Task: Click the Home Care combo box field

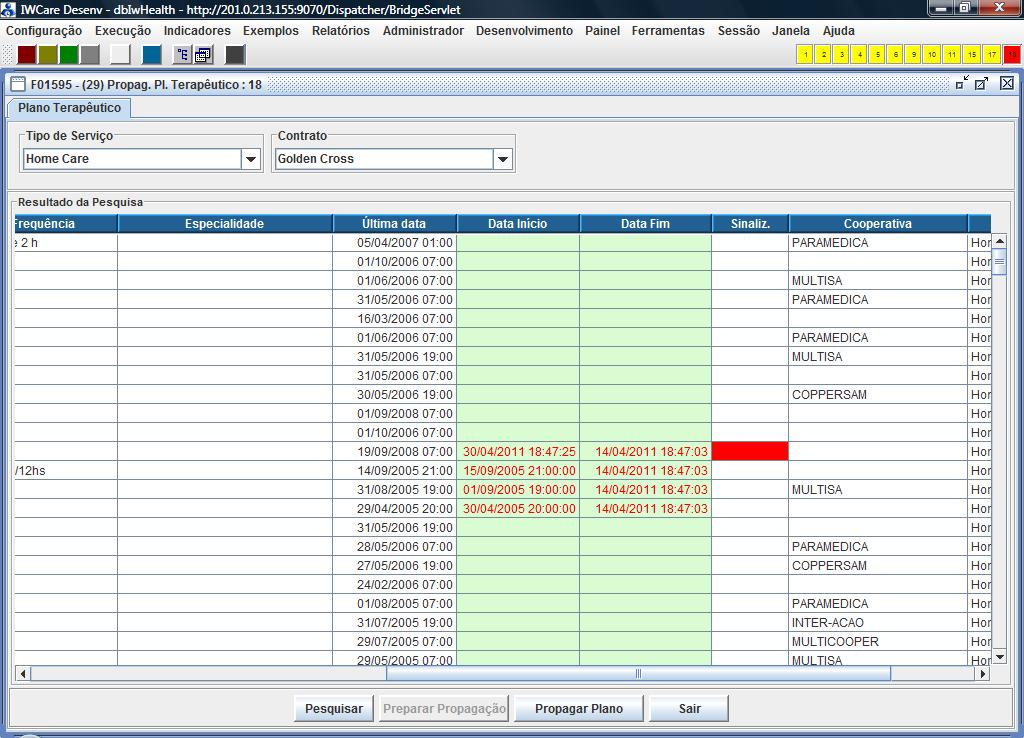Action: pyautogui.click(x=131, y=159)
